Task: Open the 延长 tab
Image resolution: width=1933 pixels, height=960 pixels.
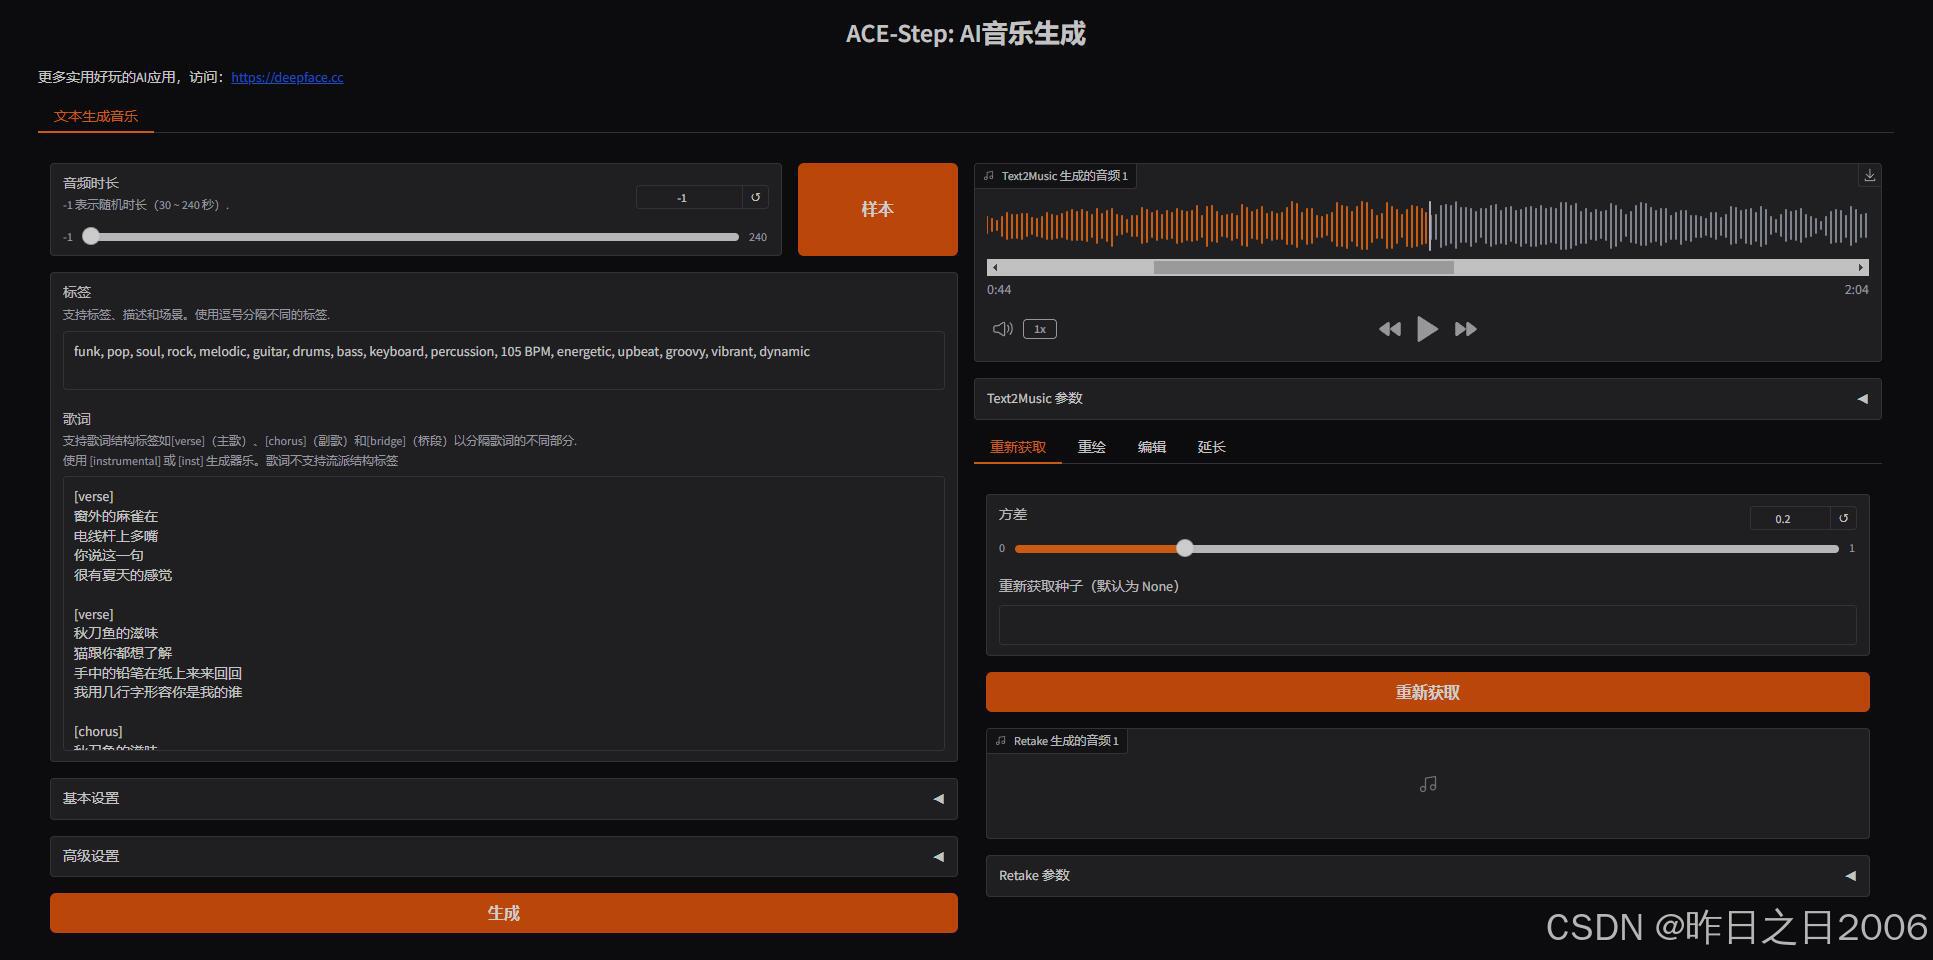Action: [1212, 447]
